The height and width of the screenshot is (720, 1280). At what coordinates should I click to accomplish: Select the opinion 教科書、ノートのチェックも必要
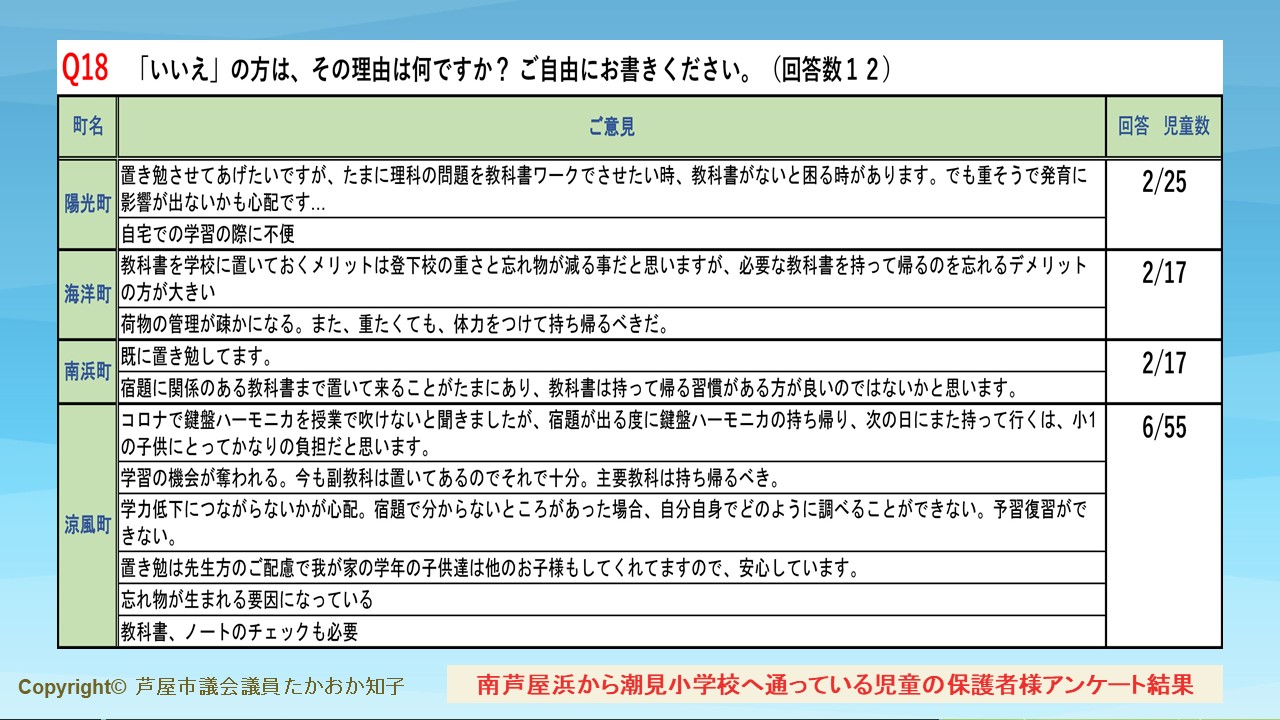[x=611, y=631]
